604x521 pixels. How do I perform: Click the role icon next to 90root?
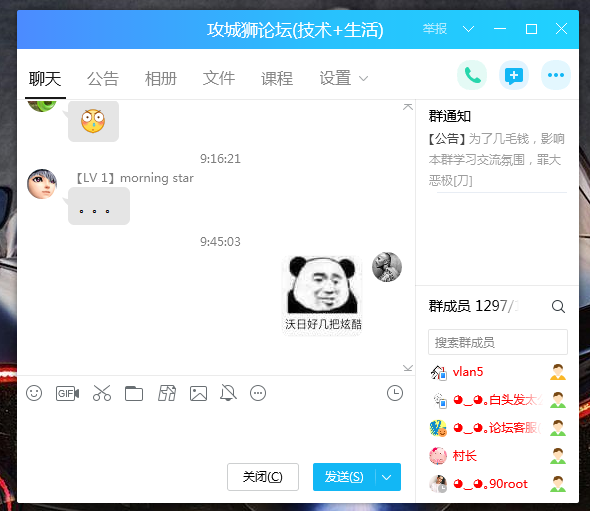pos(558,484)
